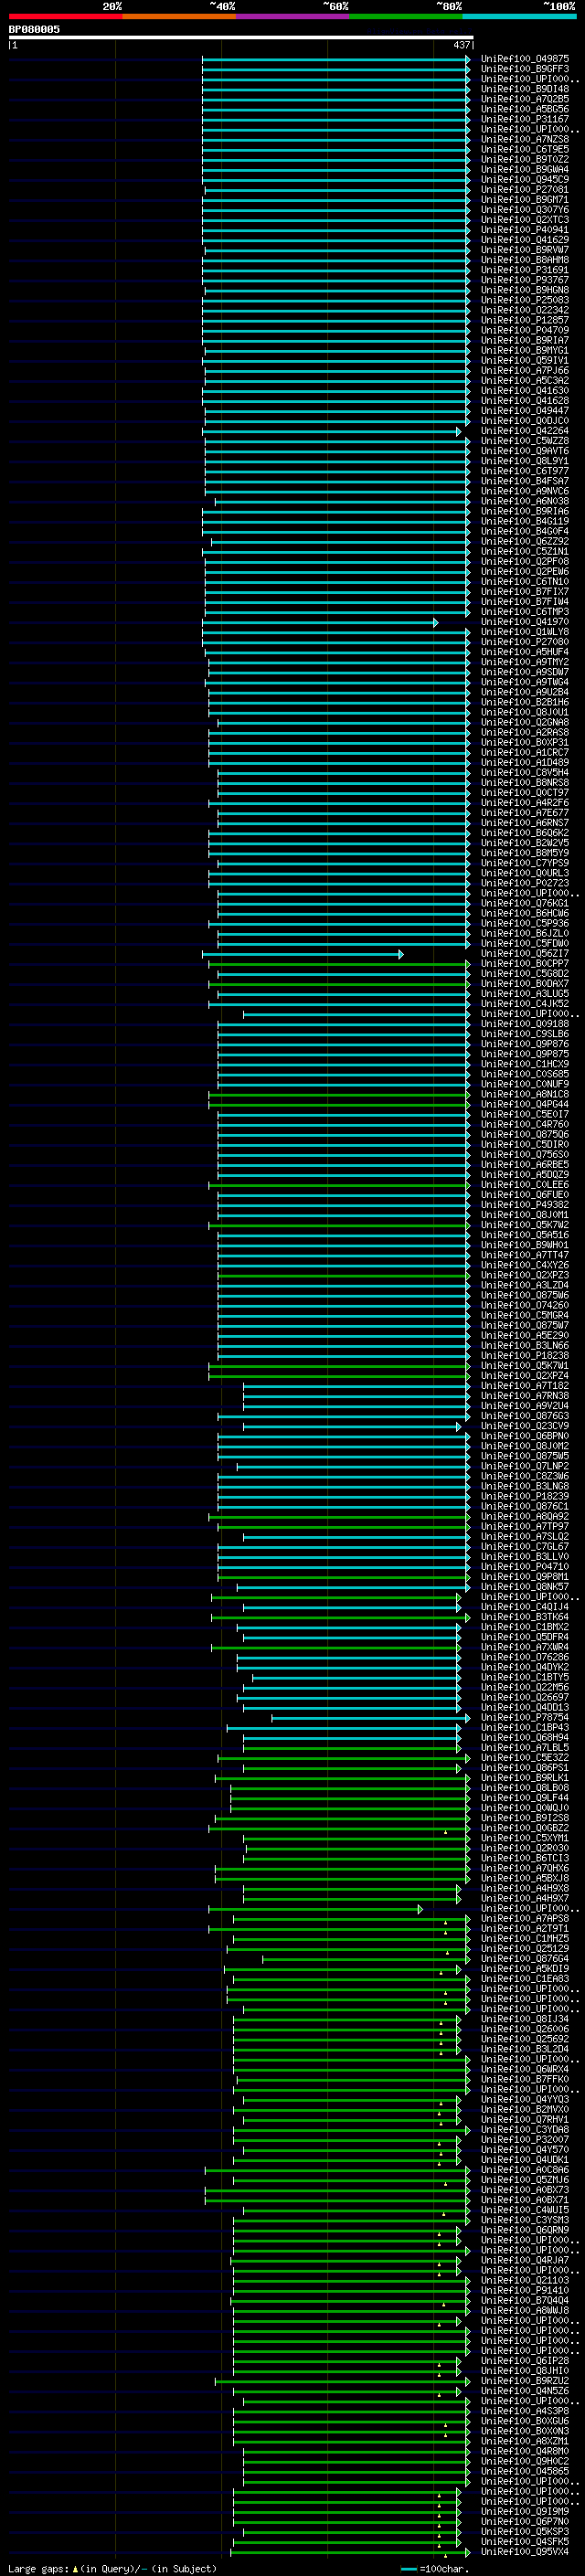Viewport: 585px width, 2576px height.
Task: Open hit UniRef100_Q95VX4
Action: [x=525, y=2551]
